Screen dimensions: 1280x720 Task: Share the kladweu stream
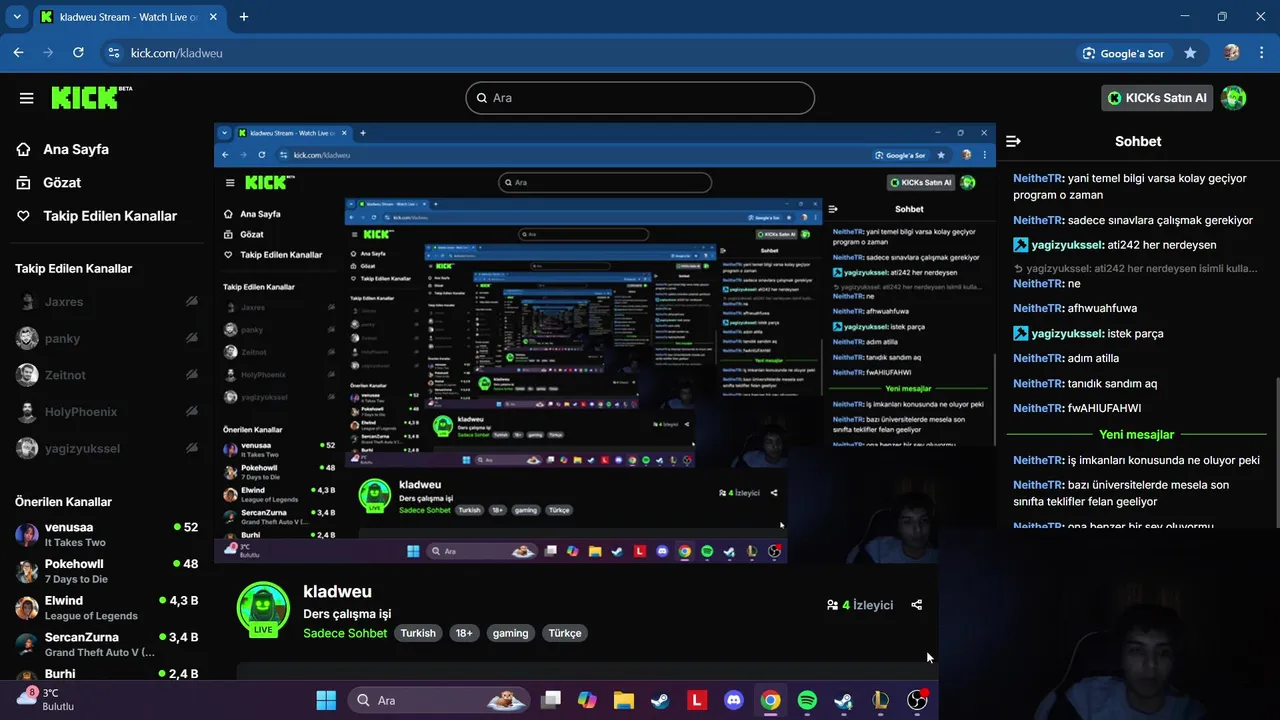point(917,605)
